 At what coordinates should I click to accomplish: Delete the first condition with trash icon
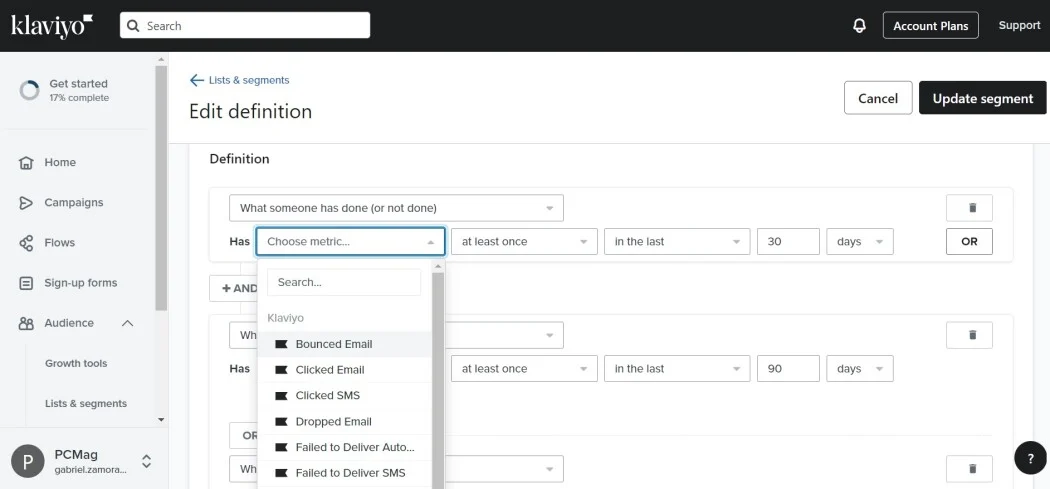click(x=969, y=208)
